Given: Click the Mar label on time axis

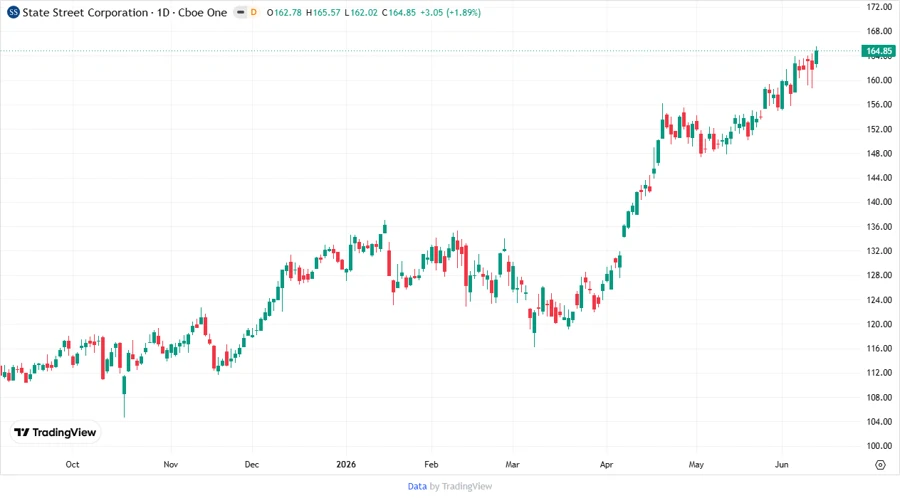Looking at the screenshot, I should click(513, 464).
